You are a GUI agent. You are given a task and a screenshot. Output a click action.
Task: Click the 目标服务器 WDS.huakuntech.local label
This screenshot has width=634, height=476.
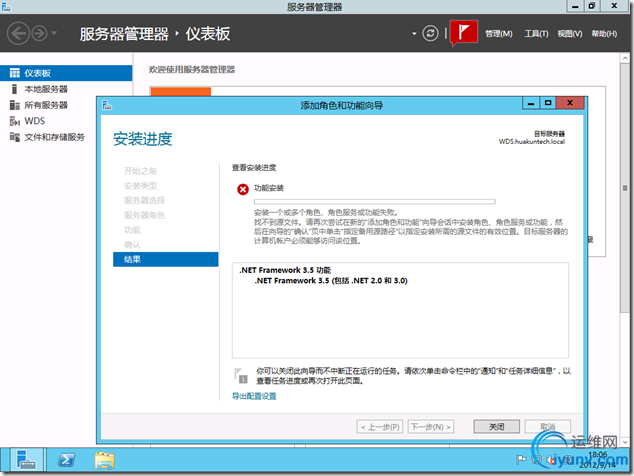pos(532,138)
